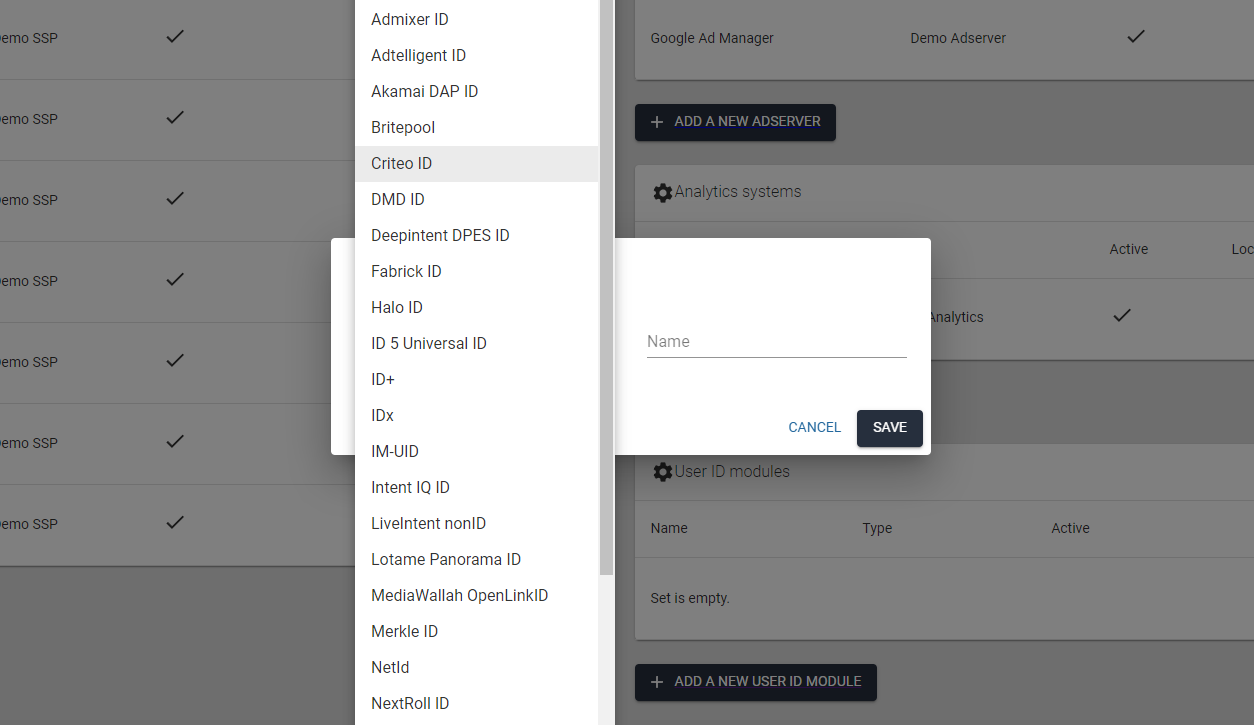
Task: Click the analytics row active checkmark
Action: coord(1122,315)
